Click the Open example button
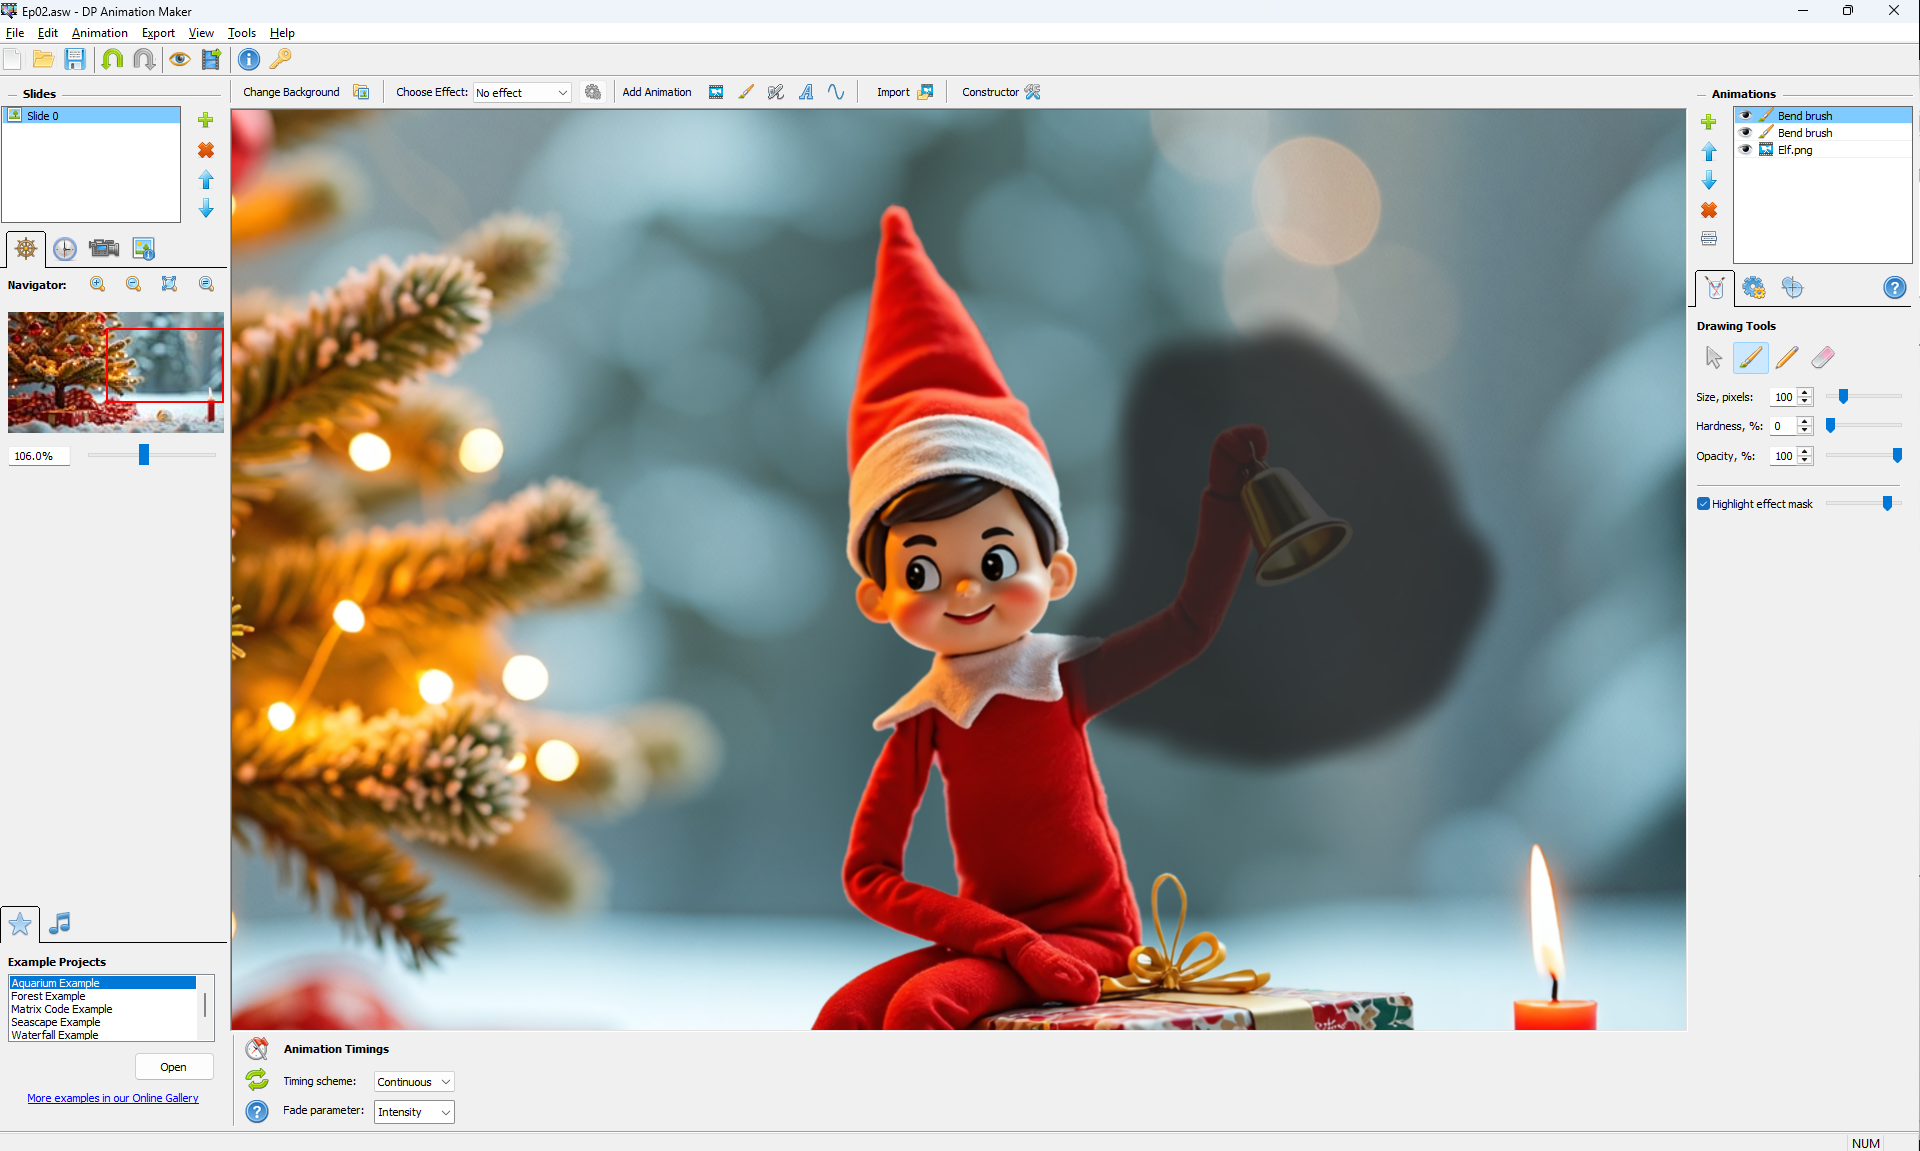Image resolution: width=1920 pixels, height=1151 pixels. point(174,1067)
